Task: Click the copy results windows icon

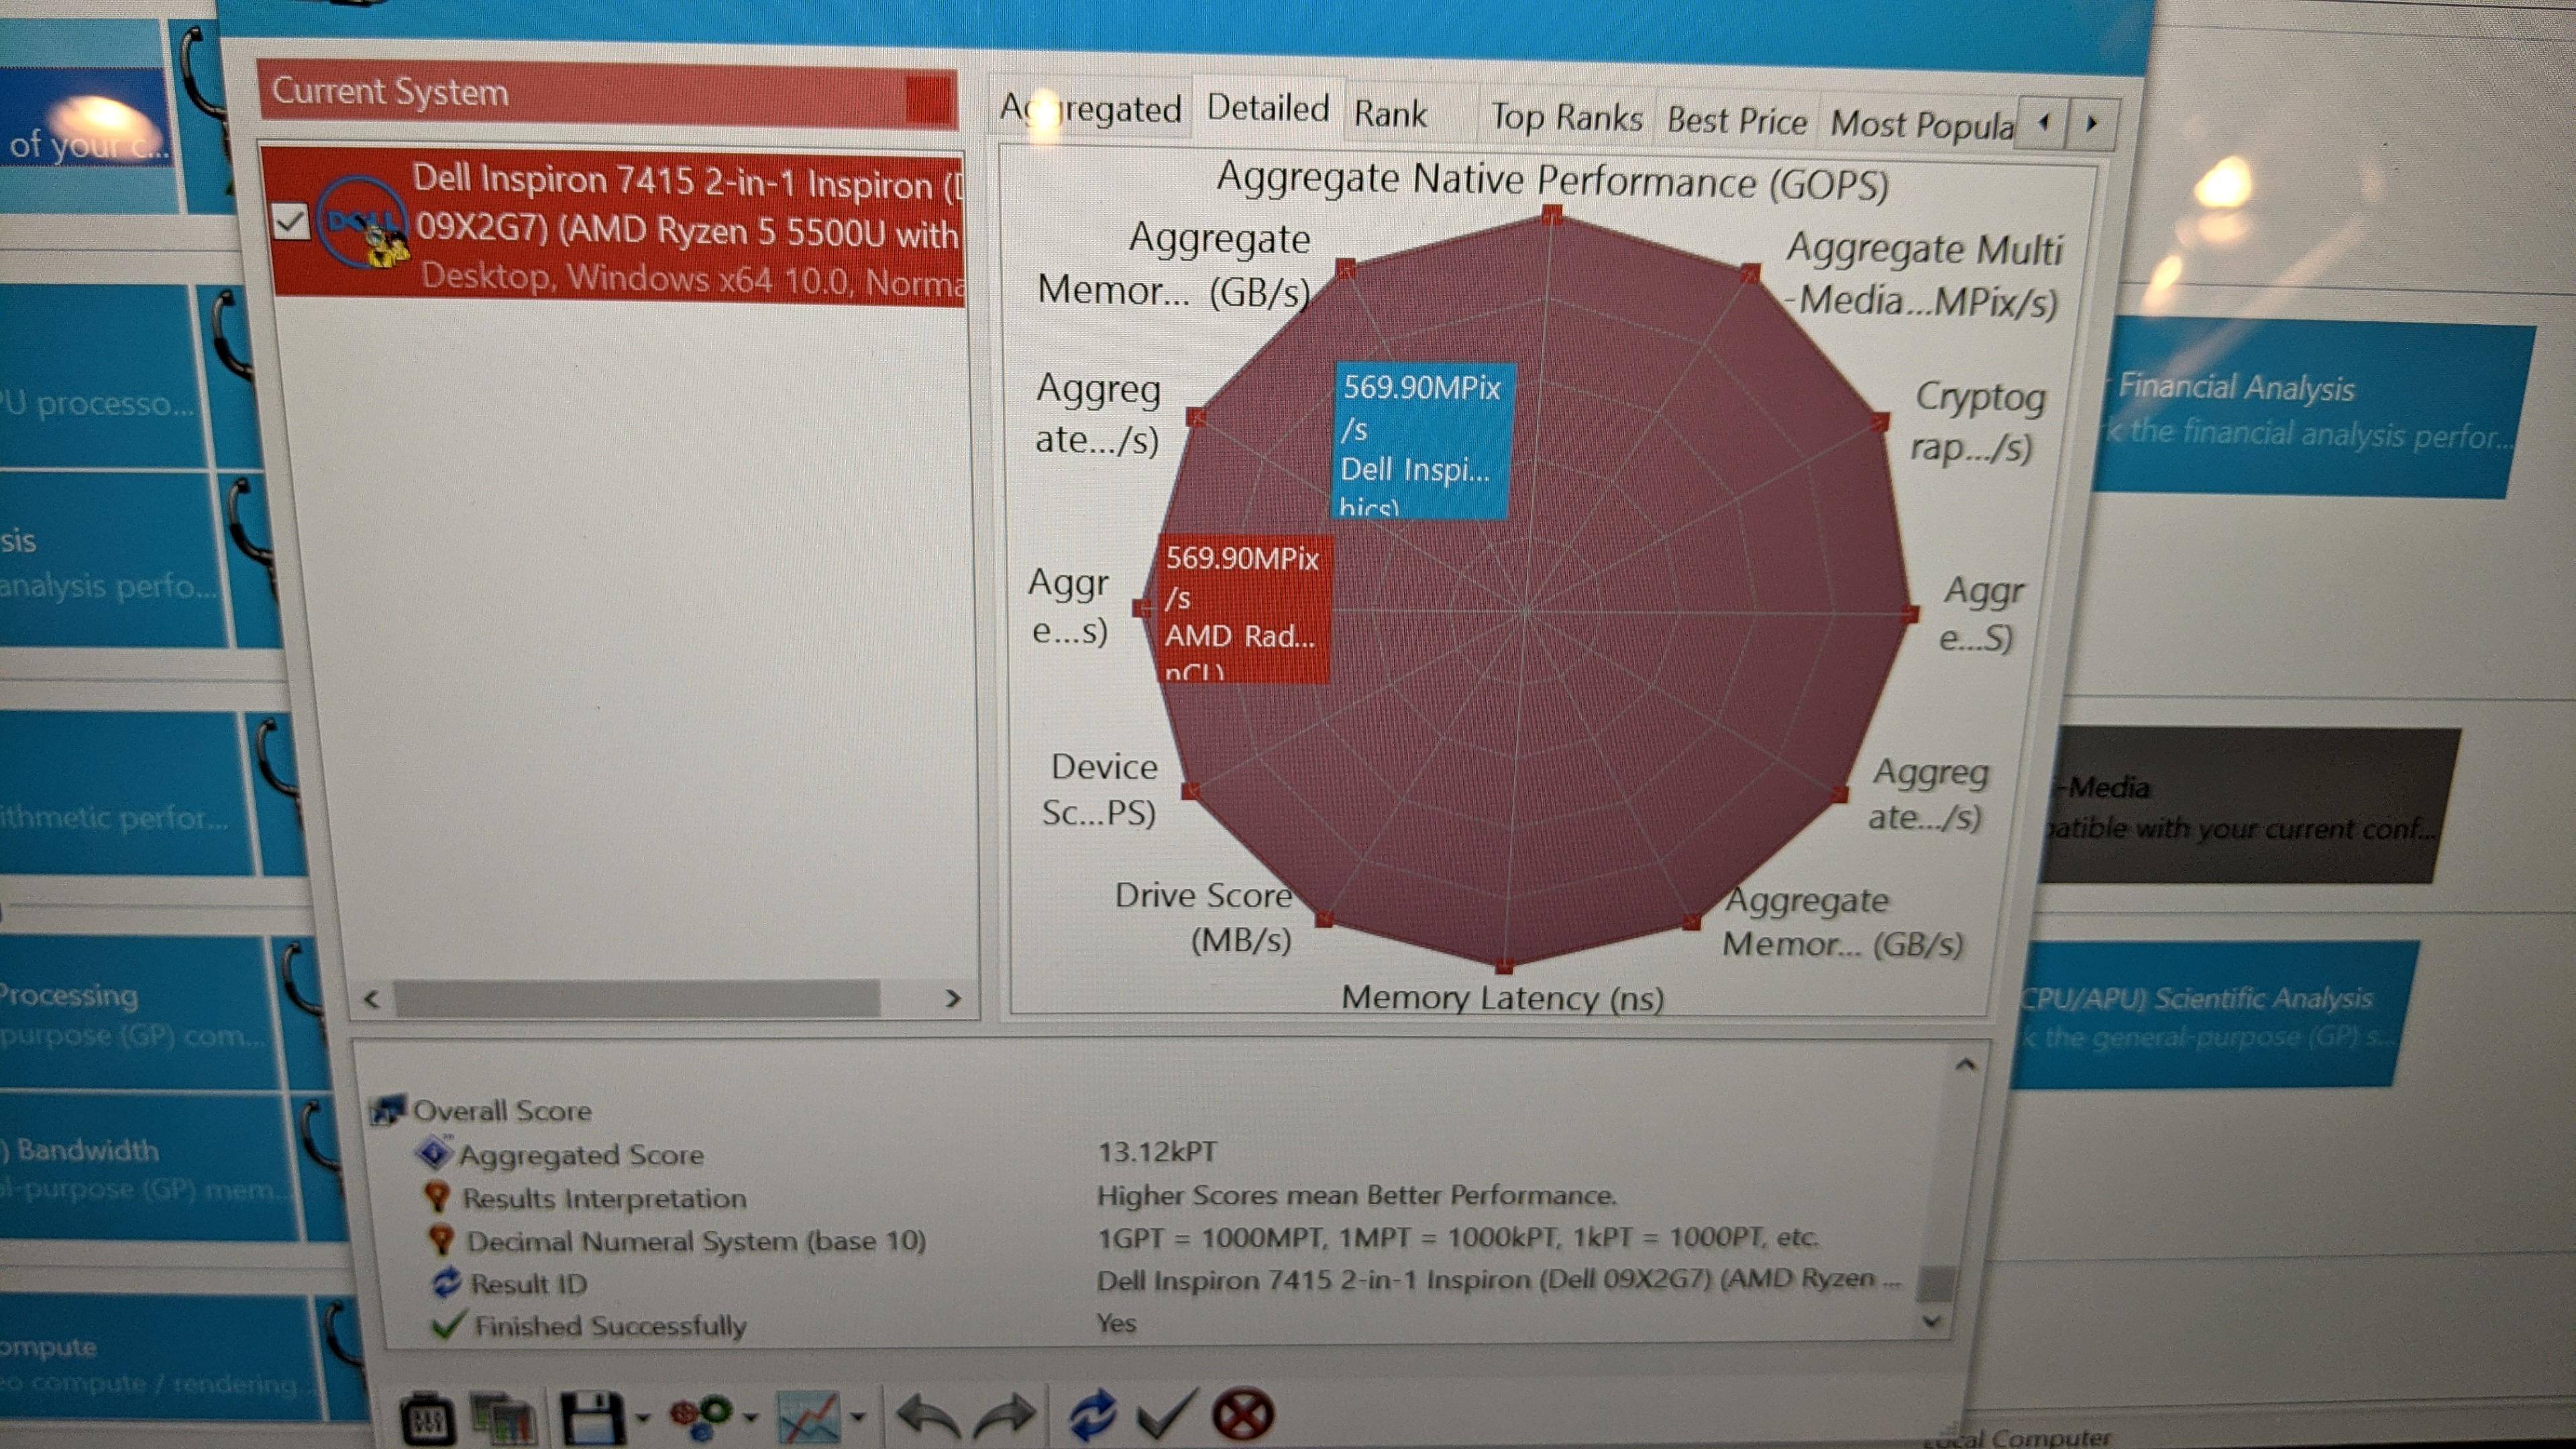Action: 504,1419
